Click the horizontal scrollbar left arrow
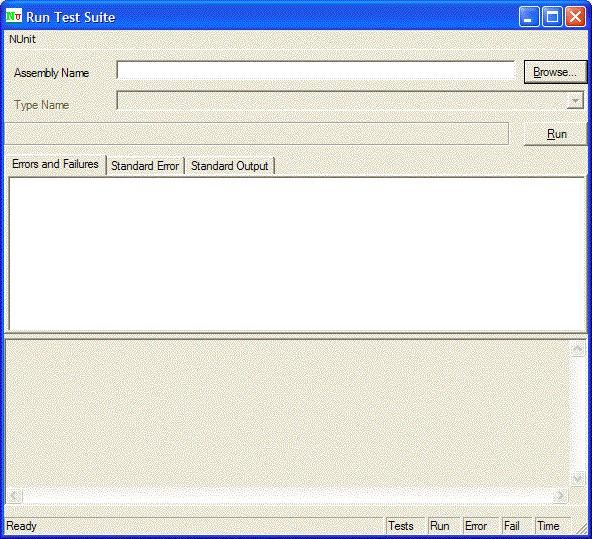The height and width of the screenshot is (539, 592). (14, 496)
